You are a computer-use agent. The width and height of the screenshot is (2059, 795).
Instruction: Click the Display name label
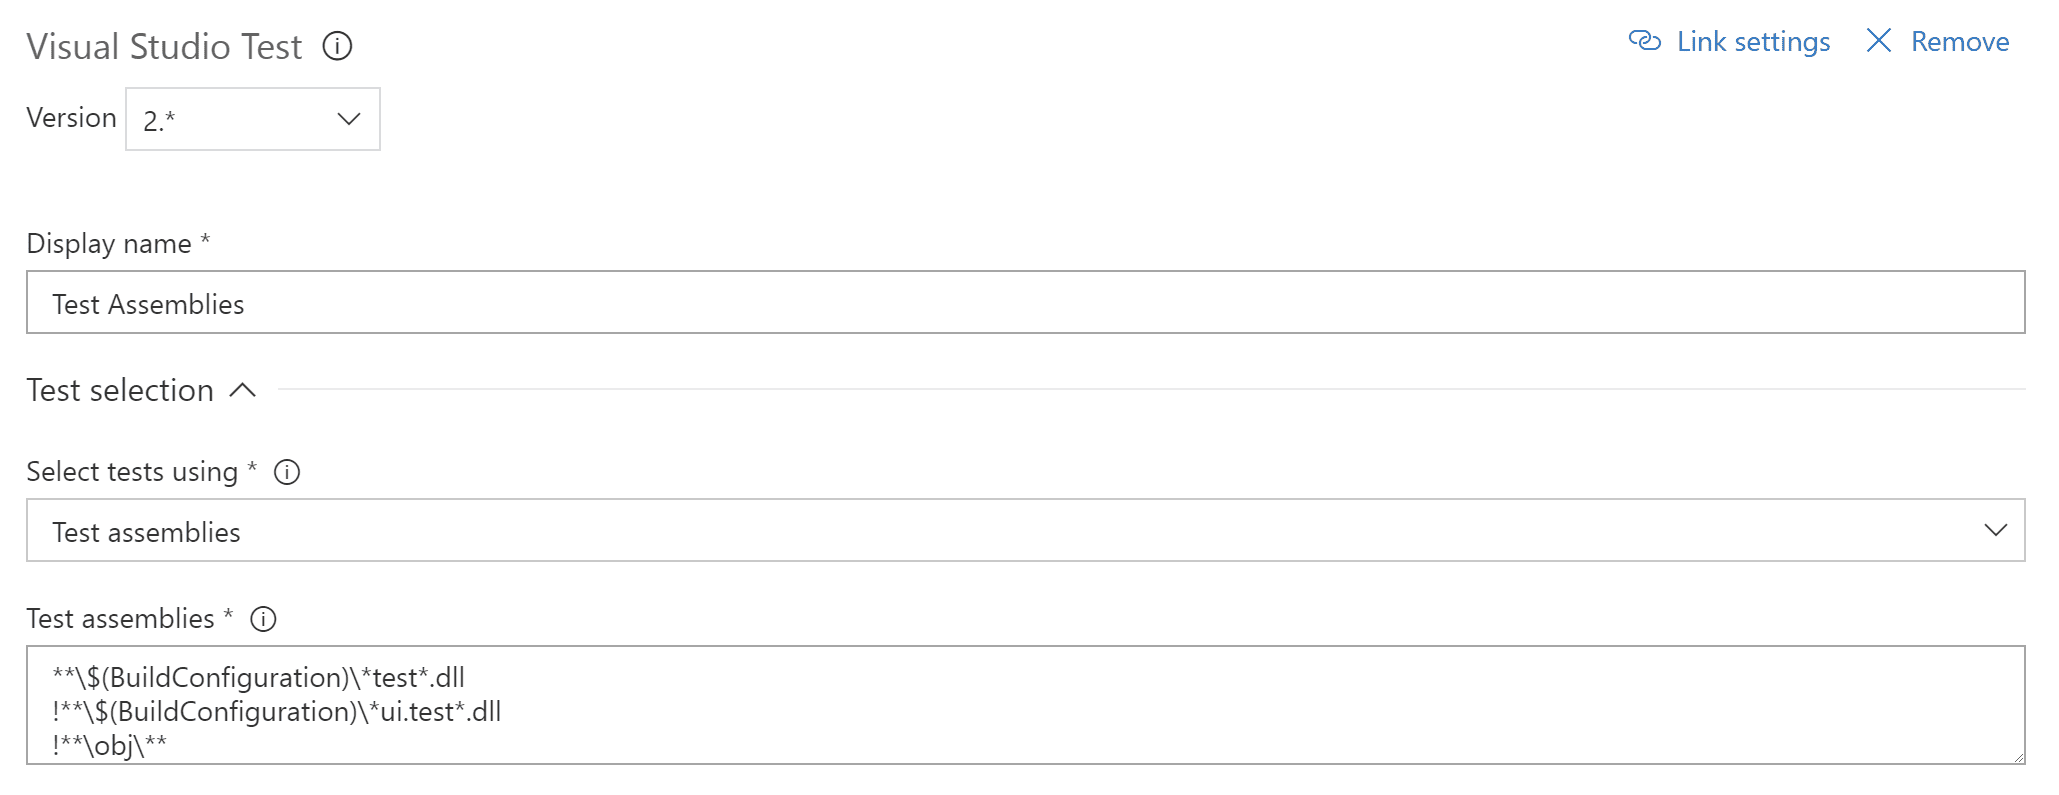[x=109, y=244]
